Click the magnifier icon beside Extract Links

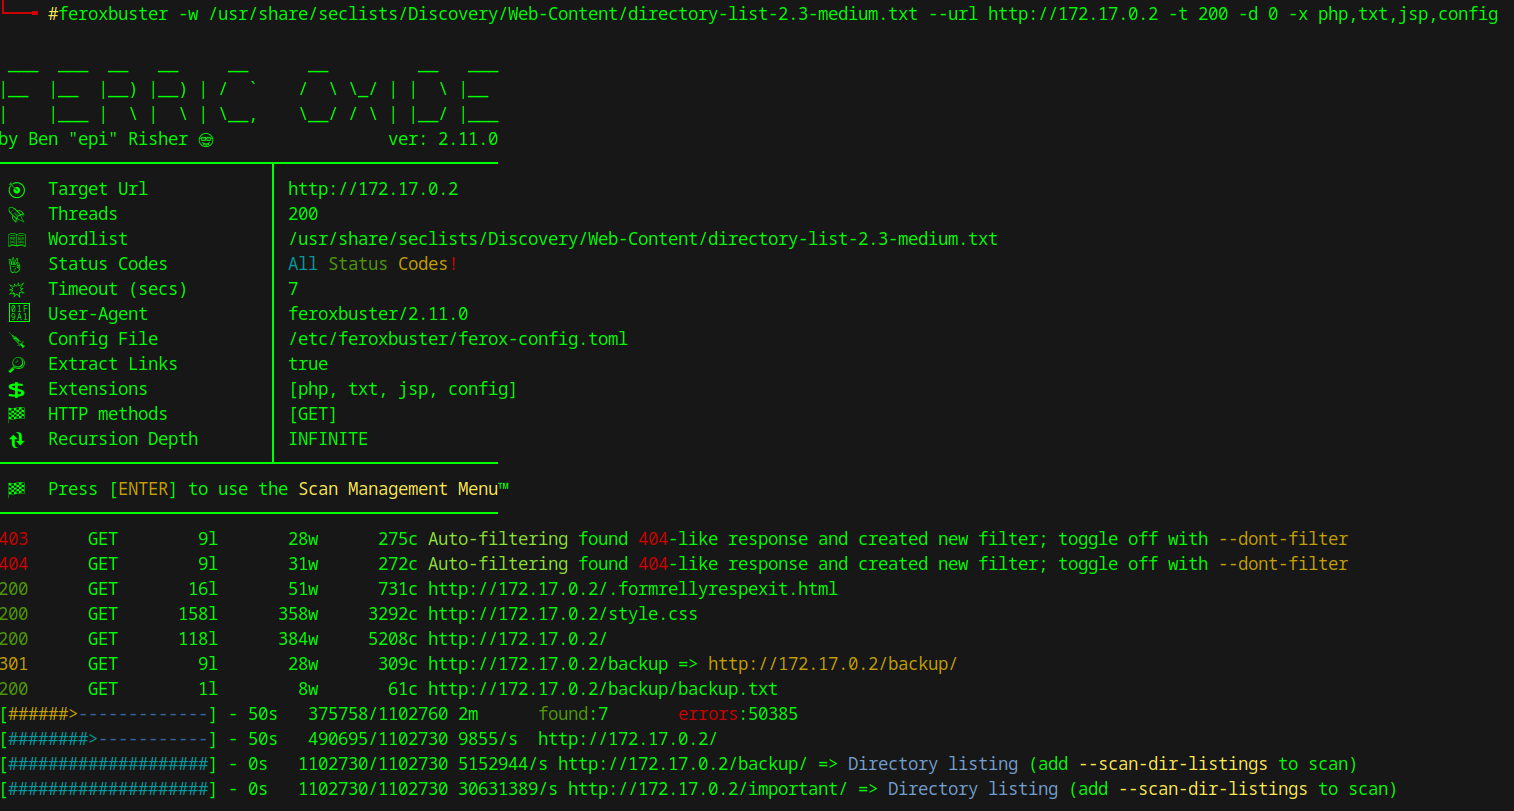click(17, 365)
